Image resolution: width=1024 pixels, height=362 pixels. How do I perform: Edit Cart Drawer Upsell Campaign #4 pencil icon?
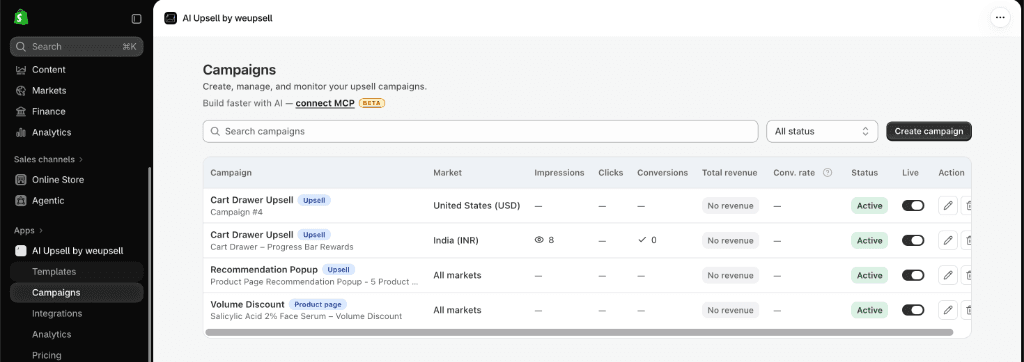coord(948,206)
